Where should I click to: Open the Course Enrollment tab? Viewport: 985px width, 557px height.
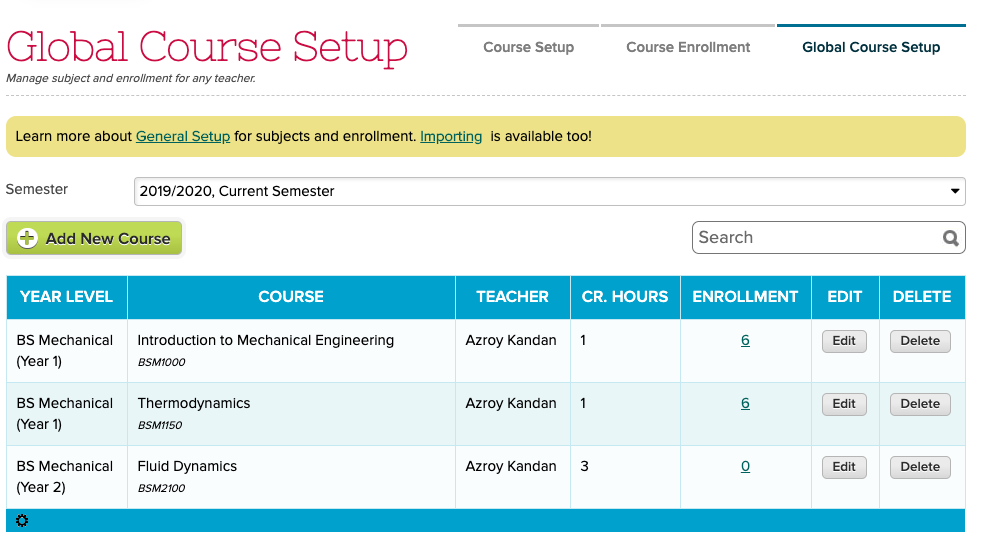(x=688, y=47)
